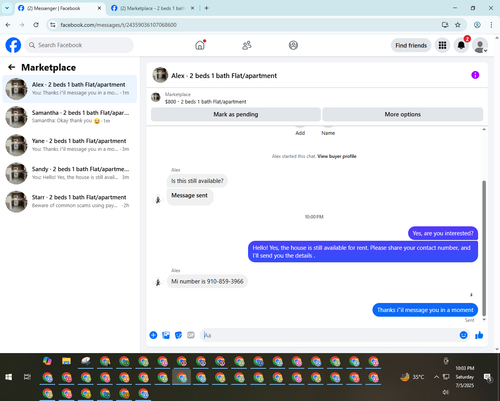This screenshot has width=500, height=401.
Task: Open the weather 35°C widget
Action: (x=413, y=377)
